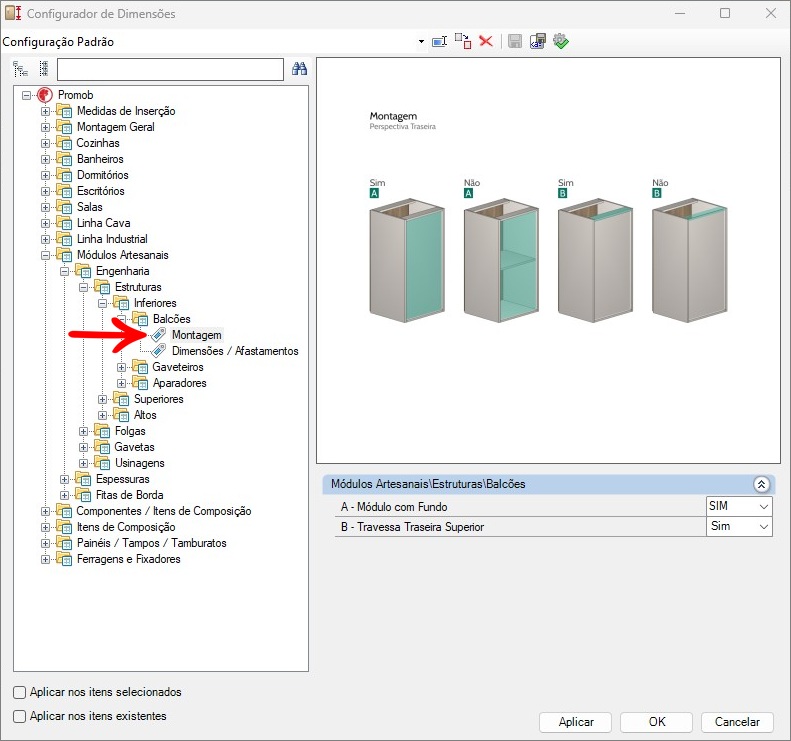791x741 pixels.
Task: Check Aplicar nos itens existentes
Action: (x=20, y=716)
